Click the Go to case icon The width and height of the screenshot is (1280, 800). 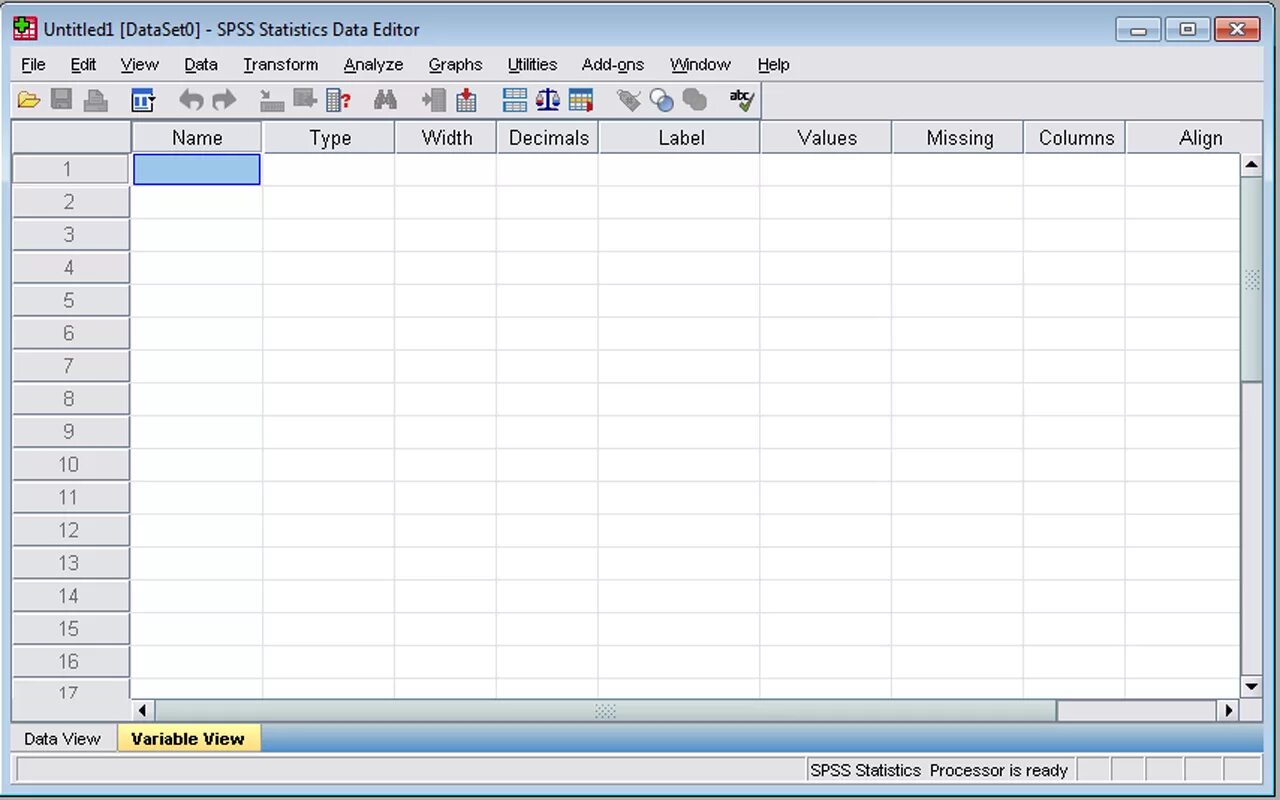click(x=272, y=100)
